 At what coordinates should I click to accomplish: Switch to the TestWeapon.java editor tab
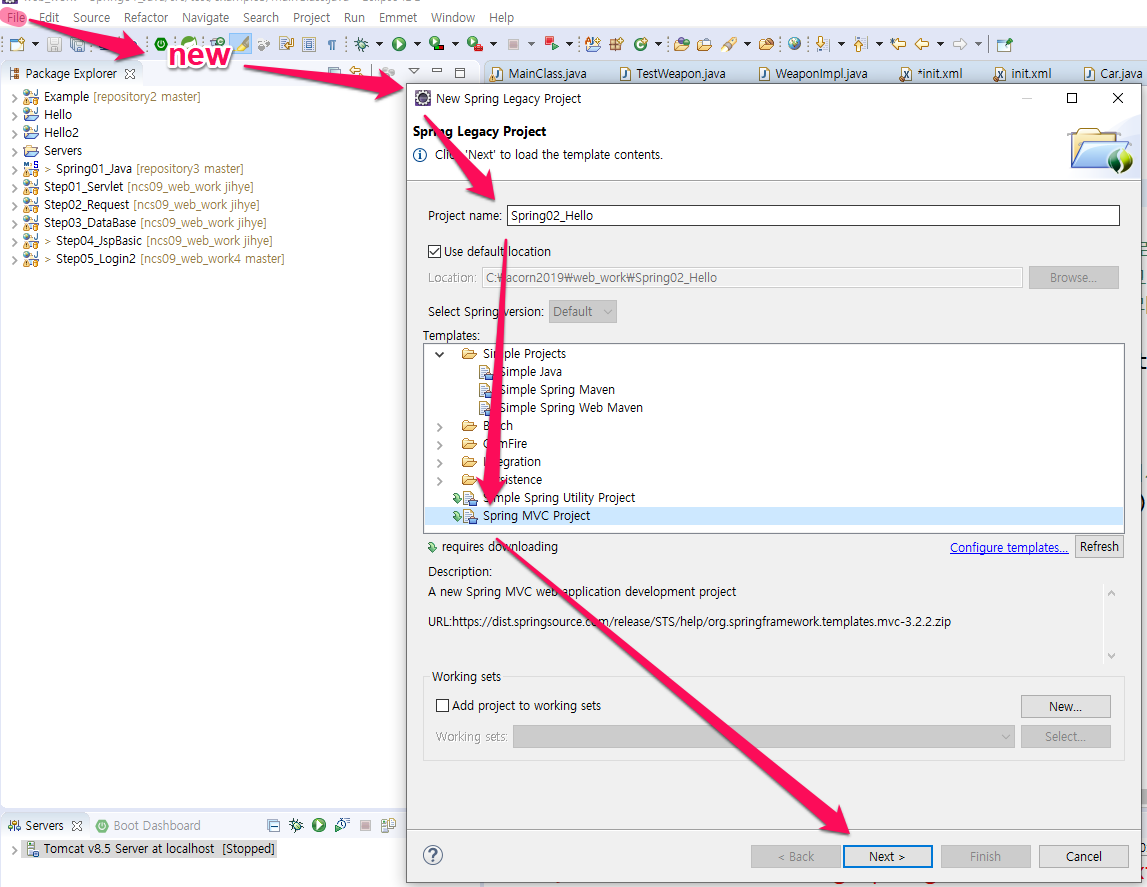pos(672,73)
